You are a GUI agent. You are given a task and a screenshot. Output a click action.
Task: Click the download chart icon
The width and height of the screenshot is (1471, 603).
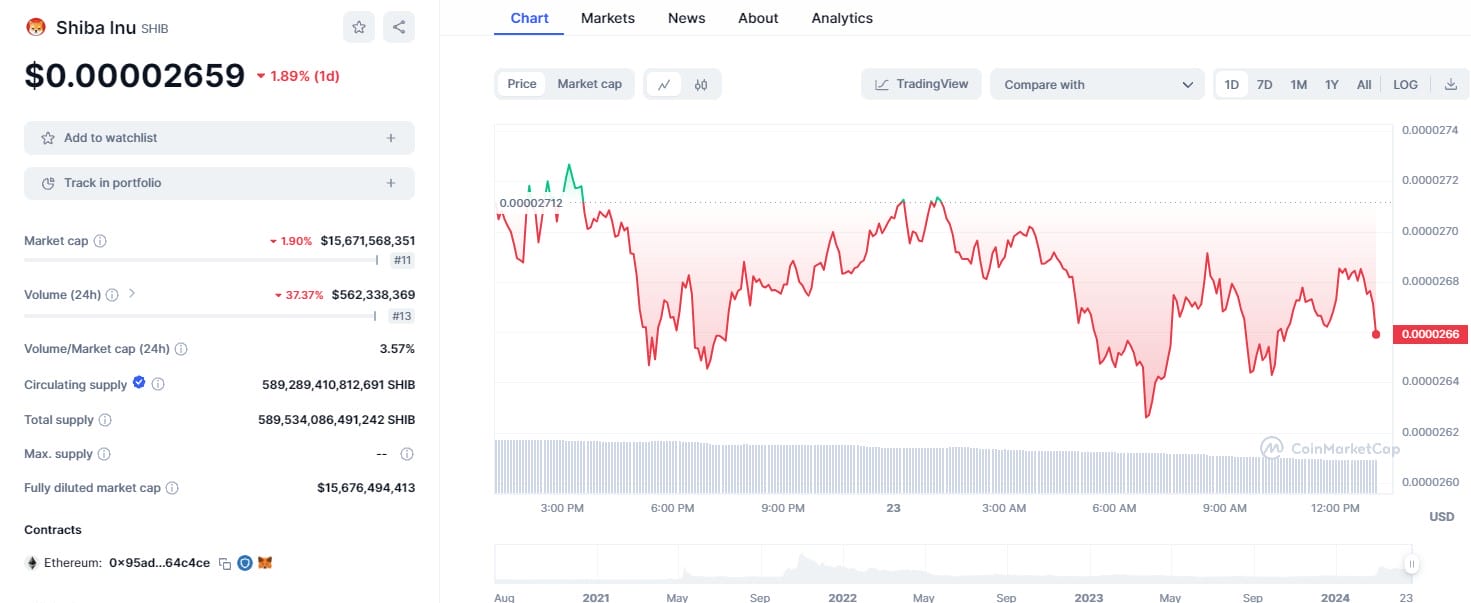coord(1450,85)
